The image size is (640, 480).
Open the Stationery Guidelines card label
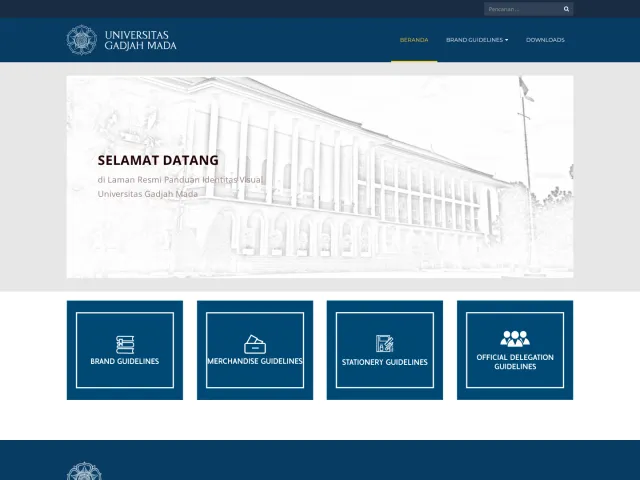[384, 362]
